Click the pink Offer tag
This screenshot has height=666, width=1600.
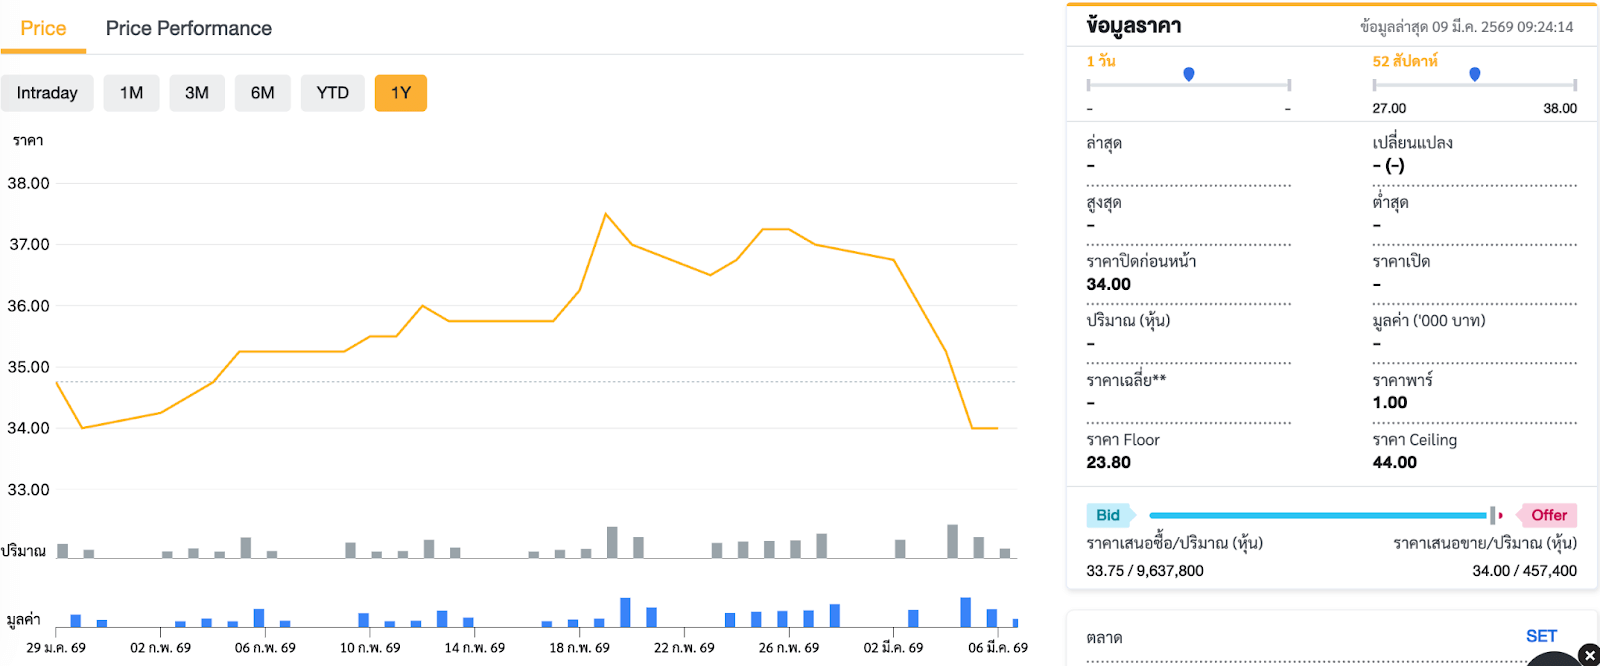pos(1548,515)
